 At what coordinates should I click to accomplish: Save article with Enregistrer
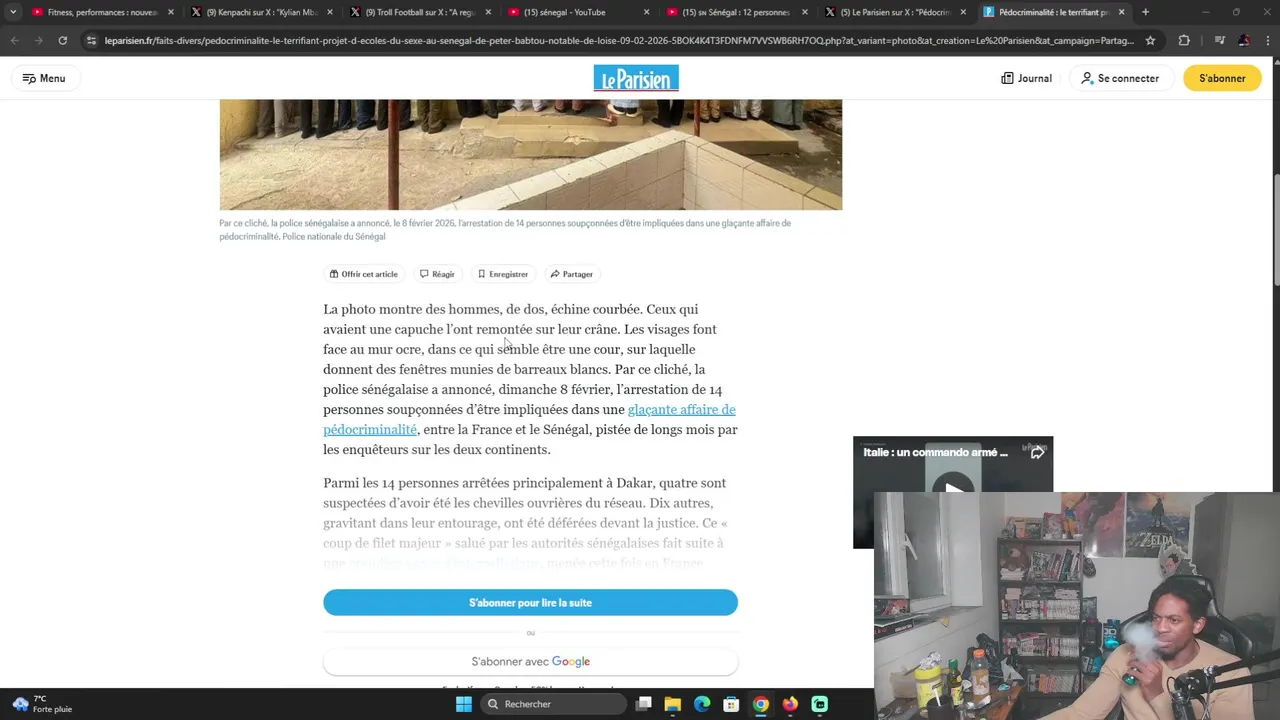click(502, 274)
